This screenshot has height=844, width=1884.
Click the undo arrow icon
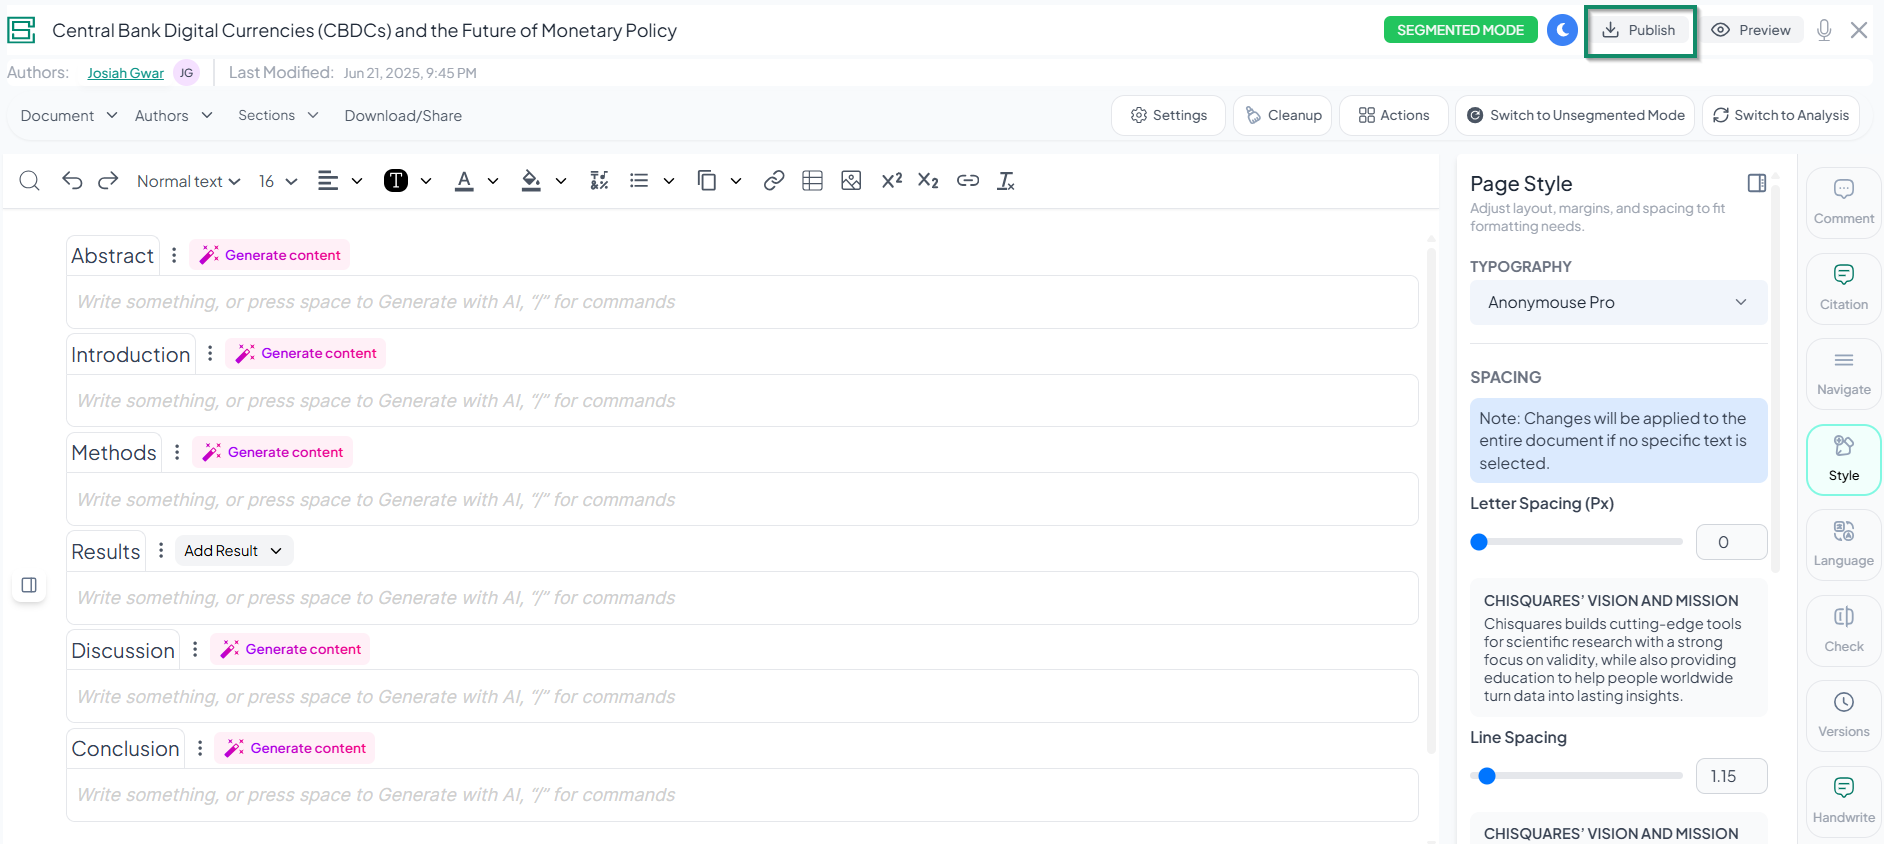coord(72,181)
